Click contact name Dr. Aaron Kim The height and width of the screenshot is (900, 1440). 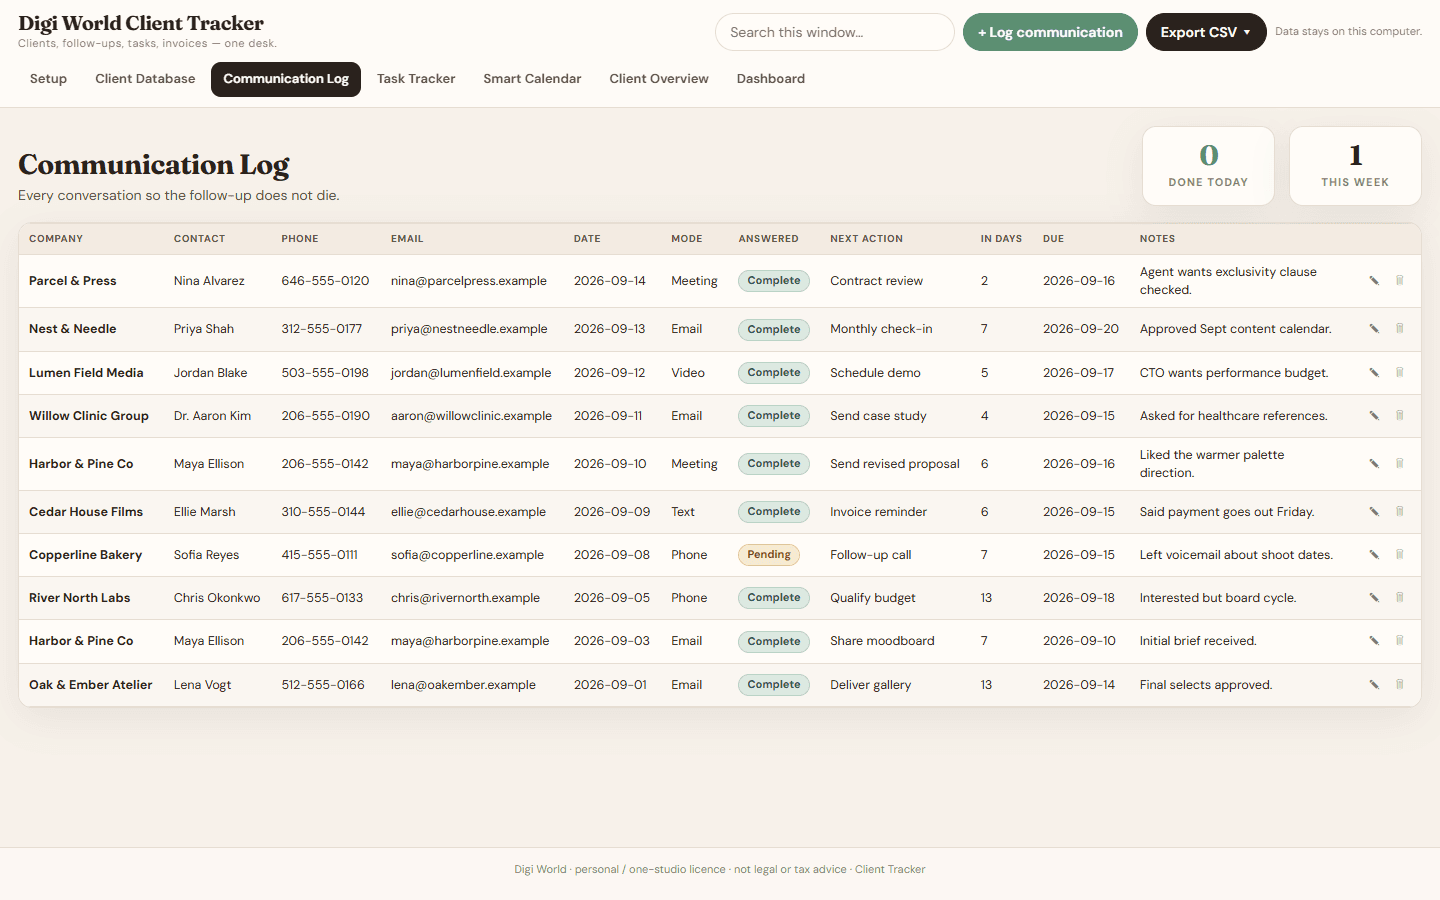[x=212, y=416]
